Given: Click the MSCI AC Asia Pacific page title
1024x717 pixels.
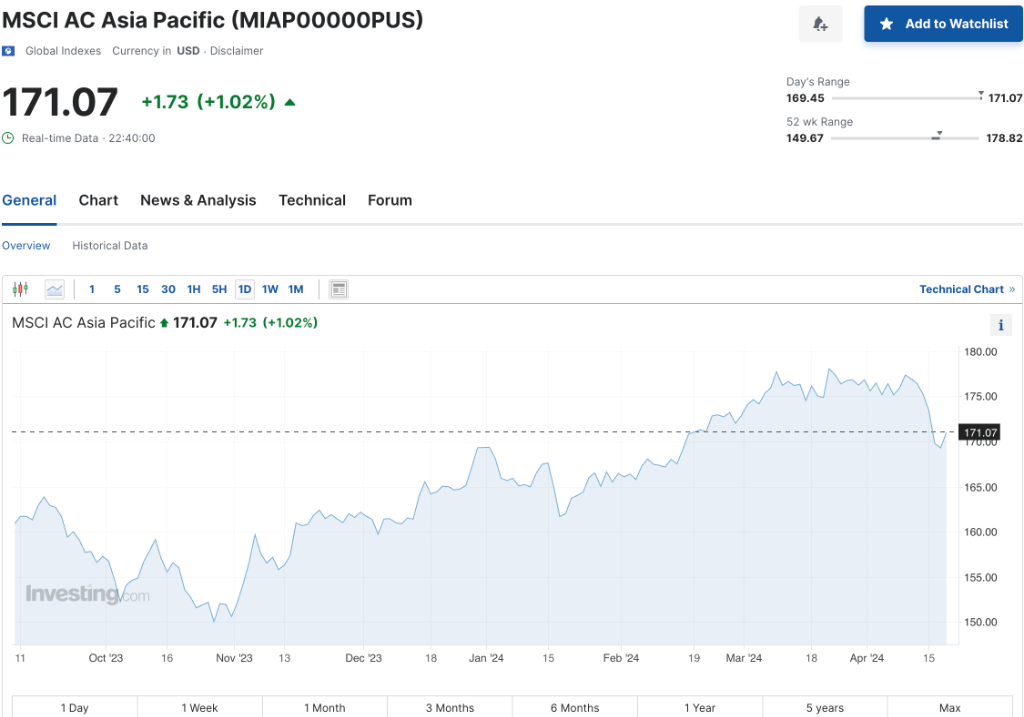Looking at the screenshot, I should pyautogui.click(x=213, y=20).
